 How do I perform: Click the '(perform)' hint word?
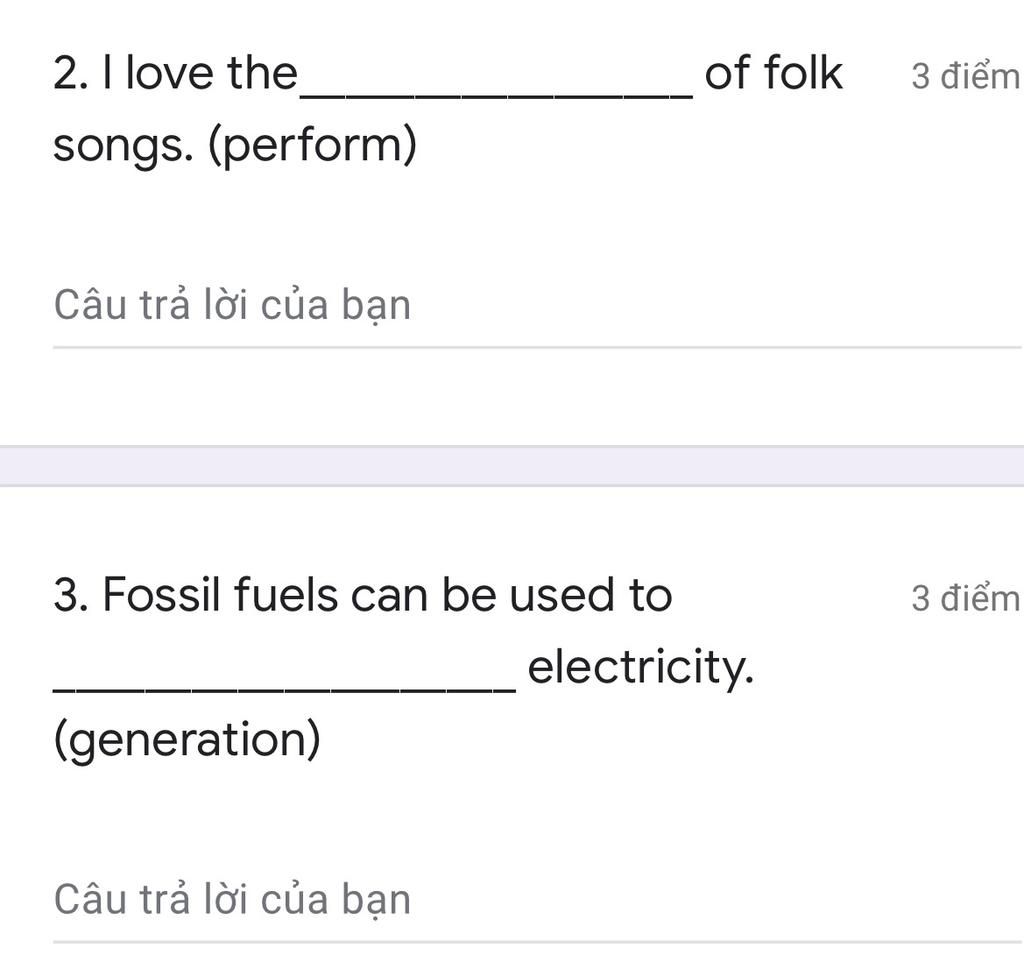(x=312, y=145)
